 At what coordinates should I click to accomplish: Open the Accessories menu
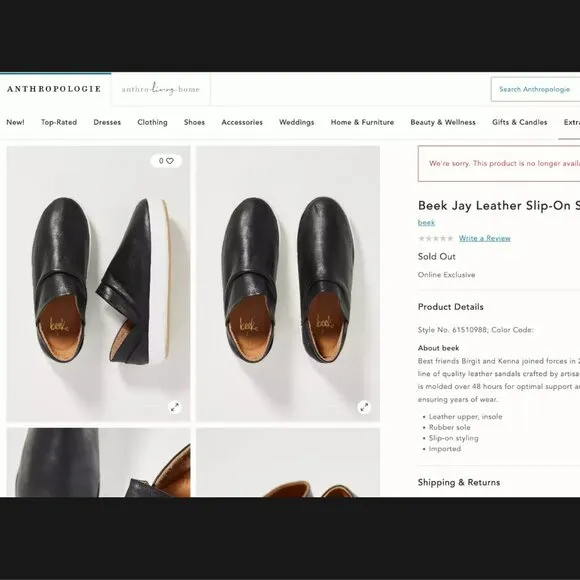click(242, 122)
